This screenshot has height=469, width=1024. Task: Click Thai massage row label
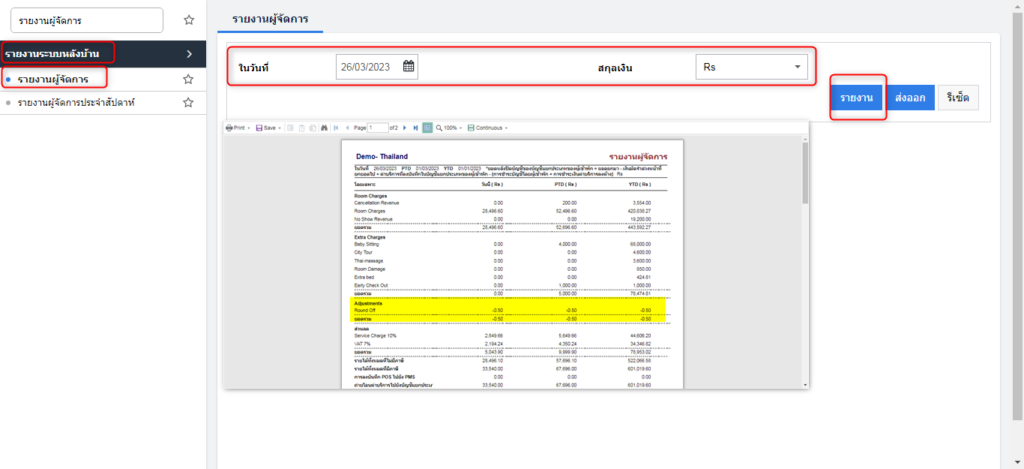[368, 260]
